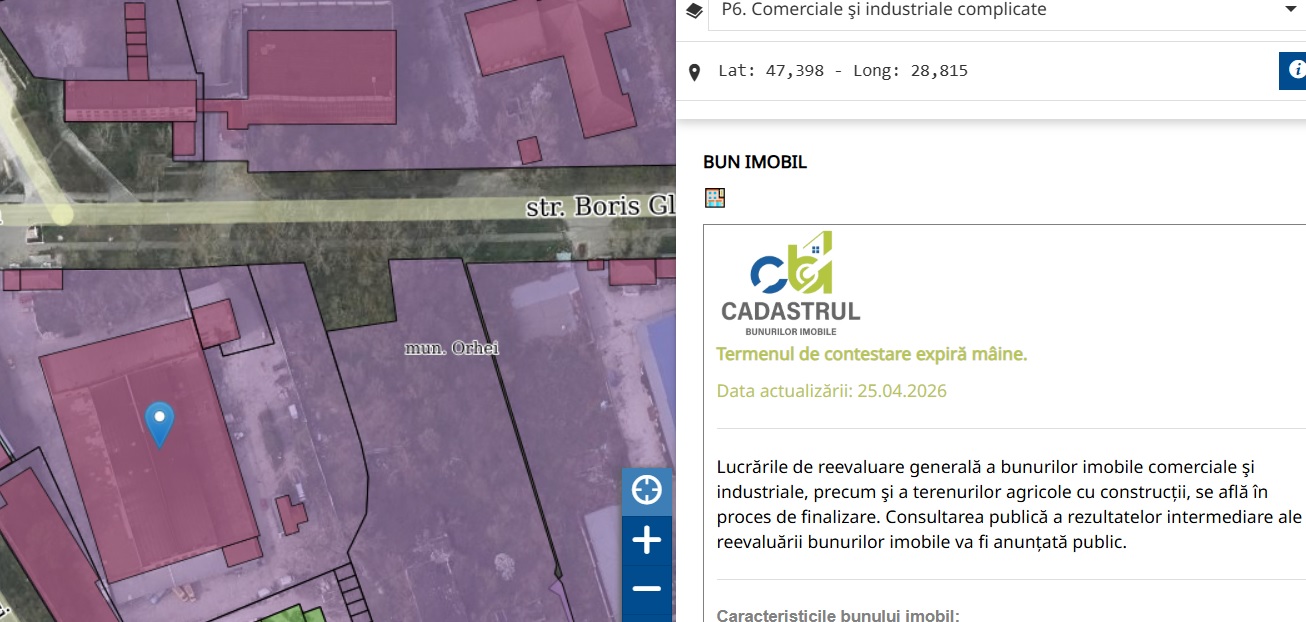This screenshot has width=1306, height=622.
Task: Click the 'Caracteristicile bunului imobil' section heading
Action: click(838, 614)
